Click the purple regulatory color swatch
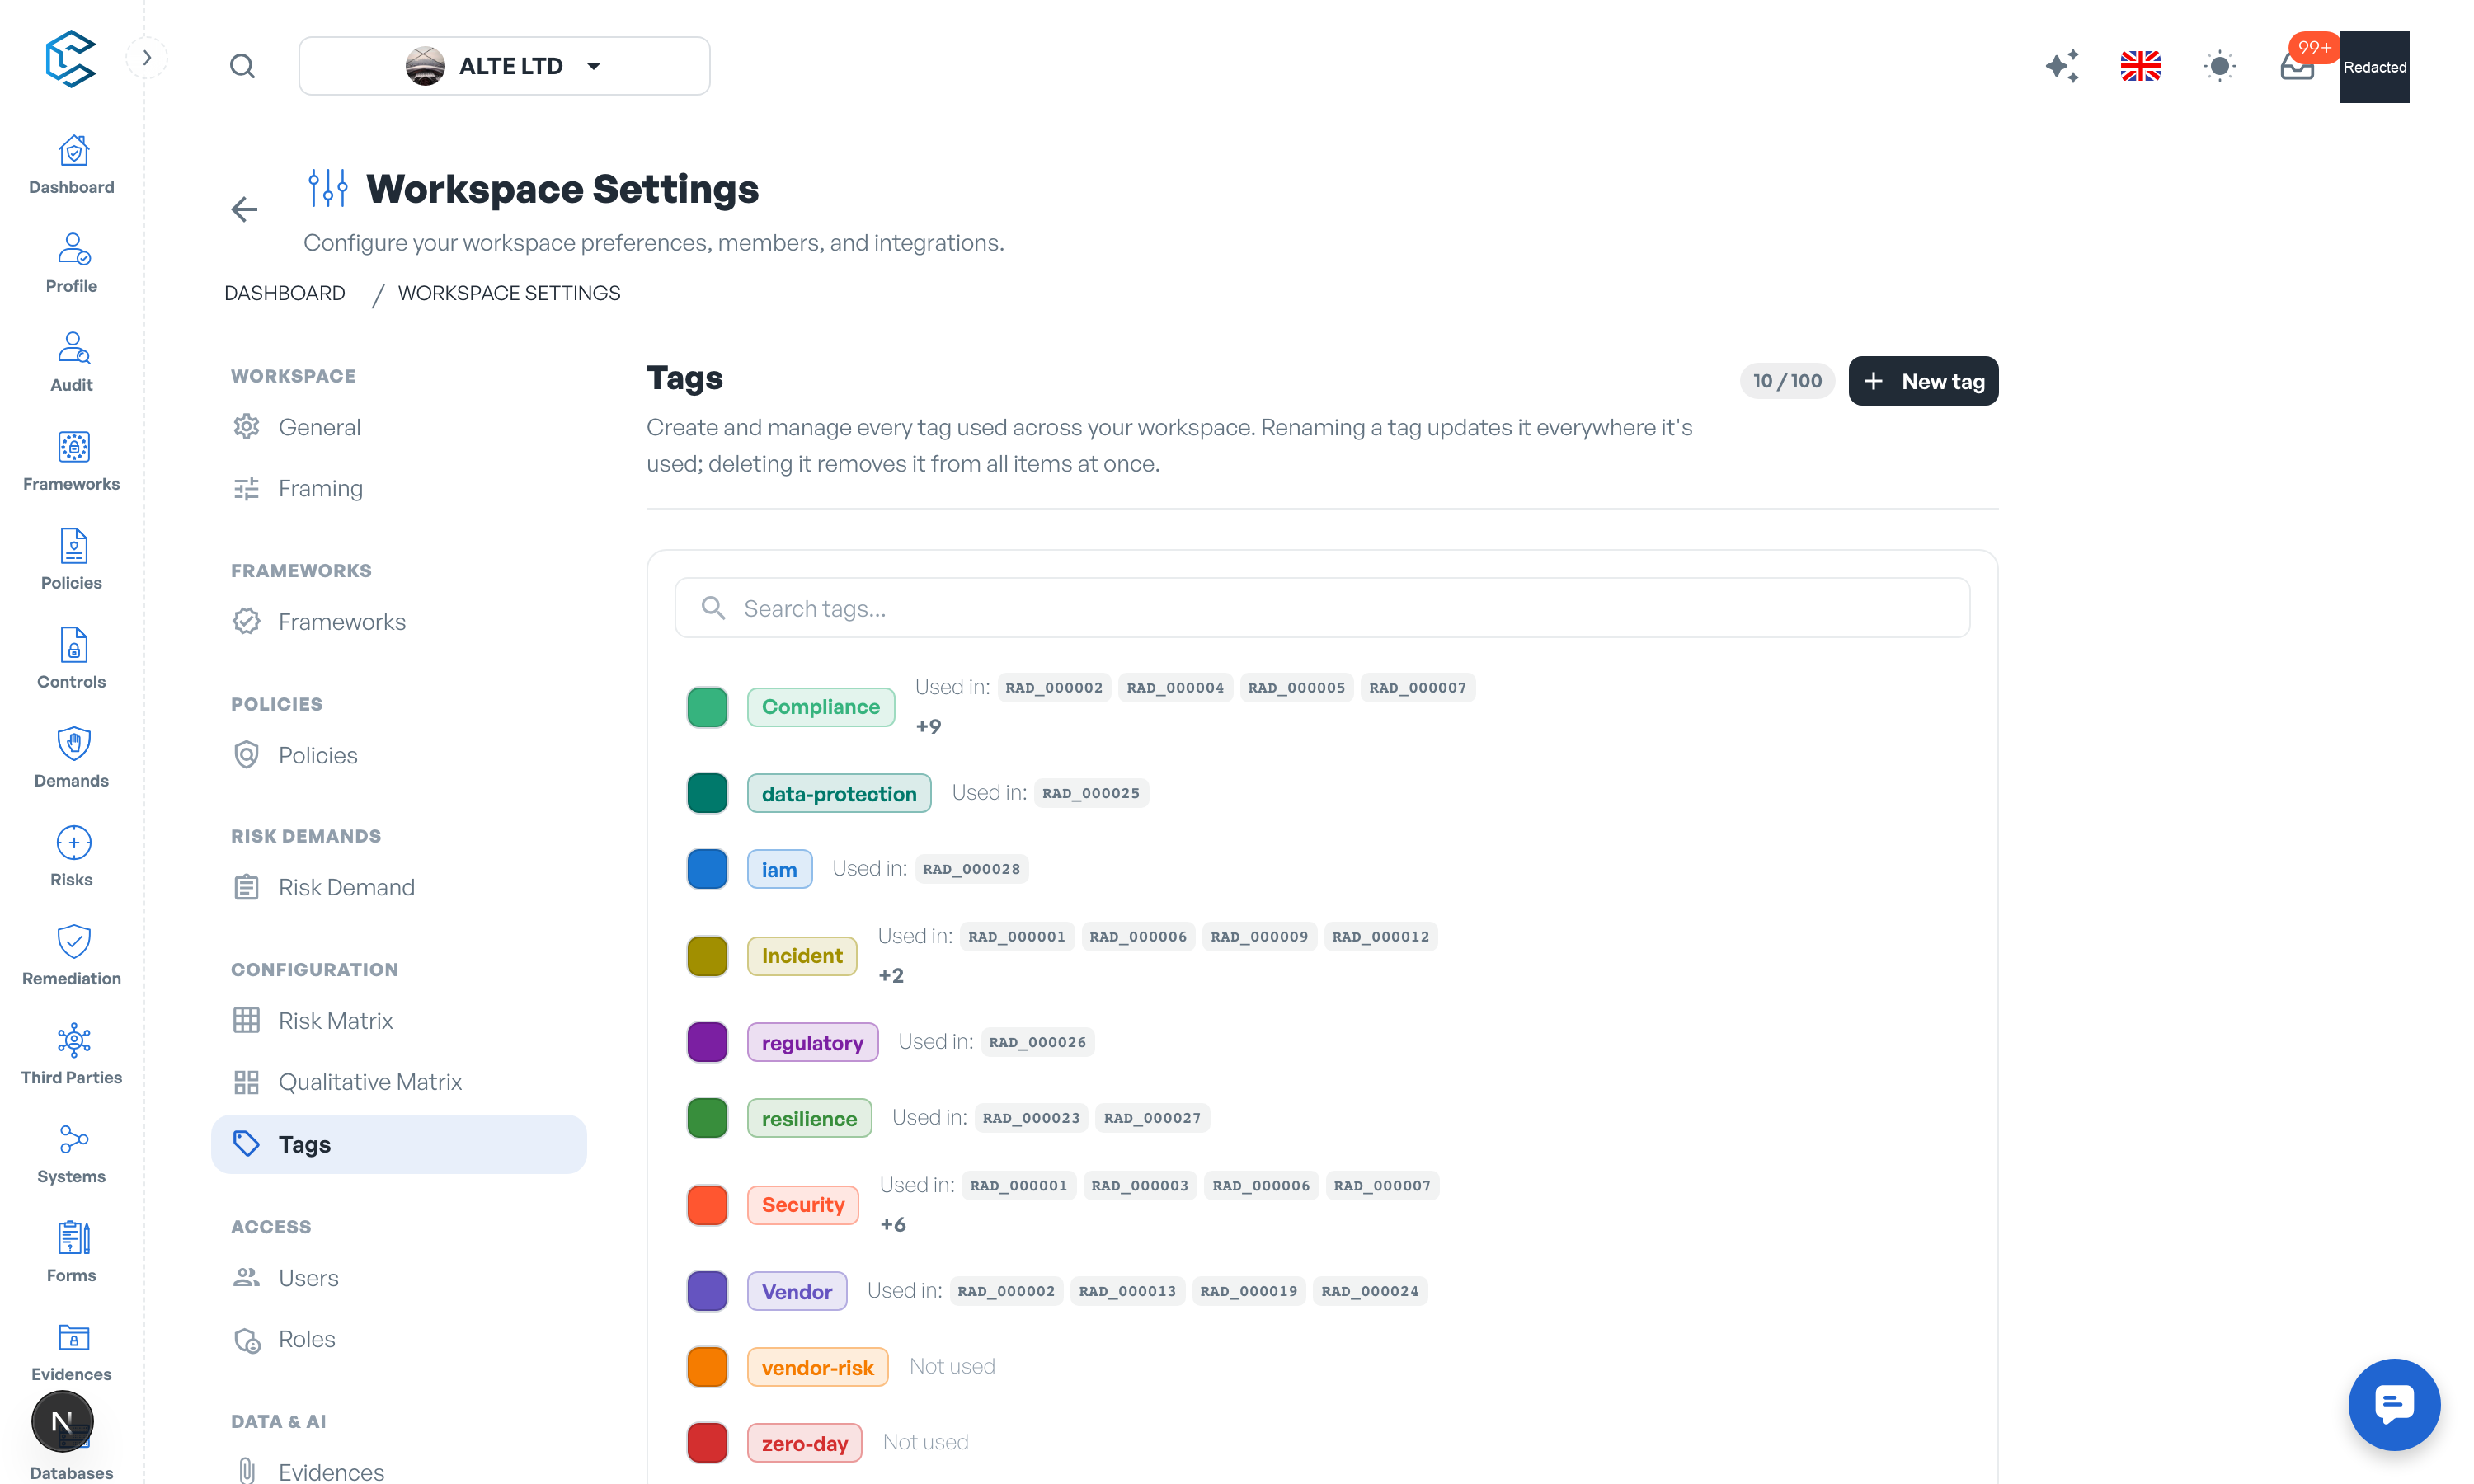The image size is (2474, 1484). coord(707,1042)
